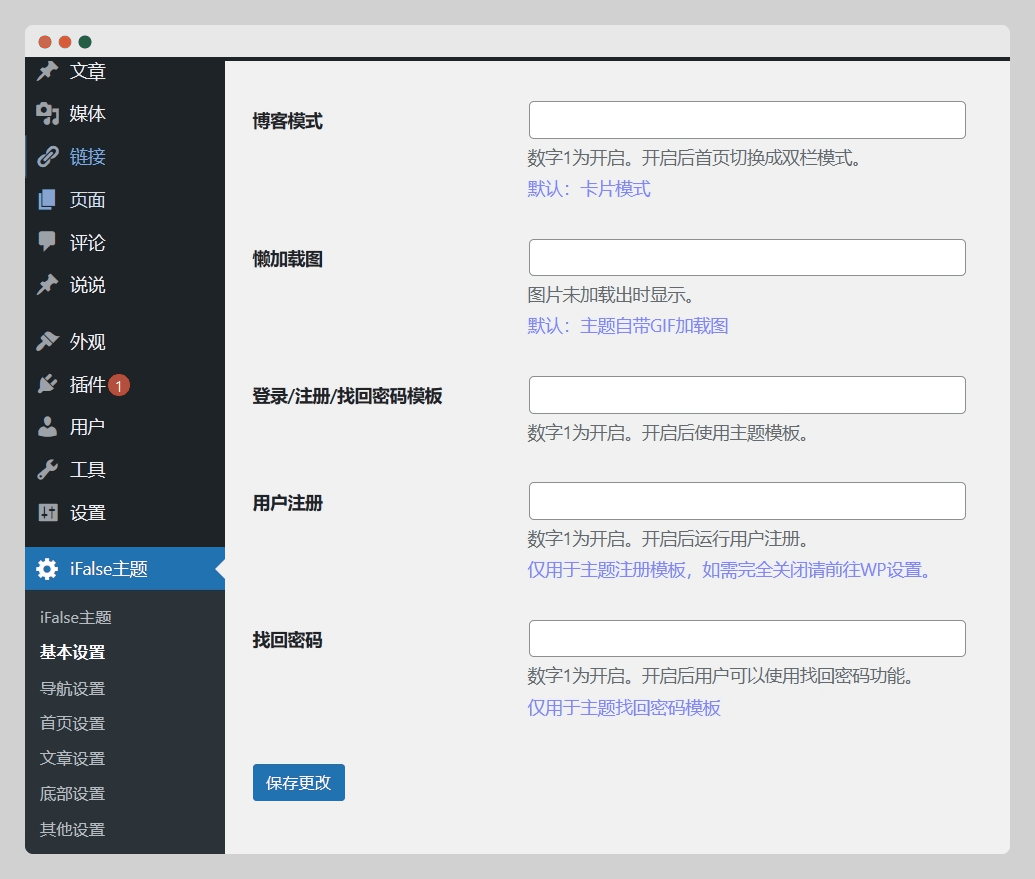The image size is (1035, 879).
Task: Select the 用户 person icon
Action: coord(47,427)
